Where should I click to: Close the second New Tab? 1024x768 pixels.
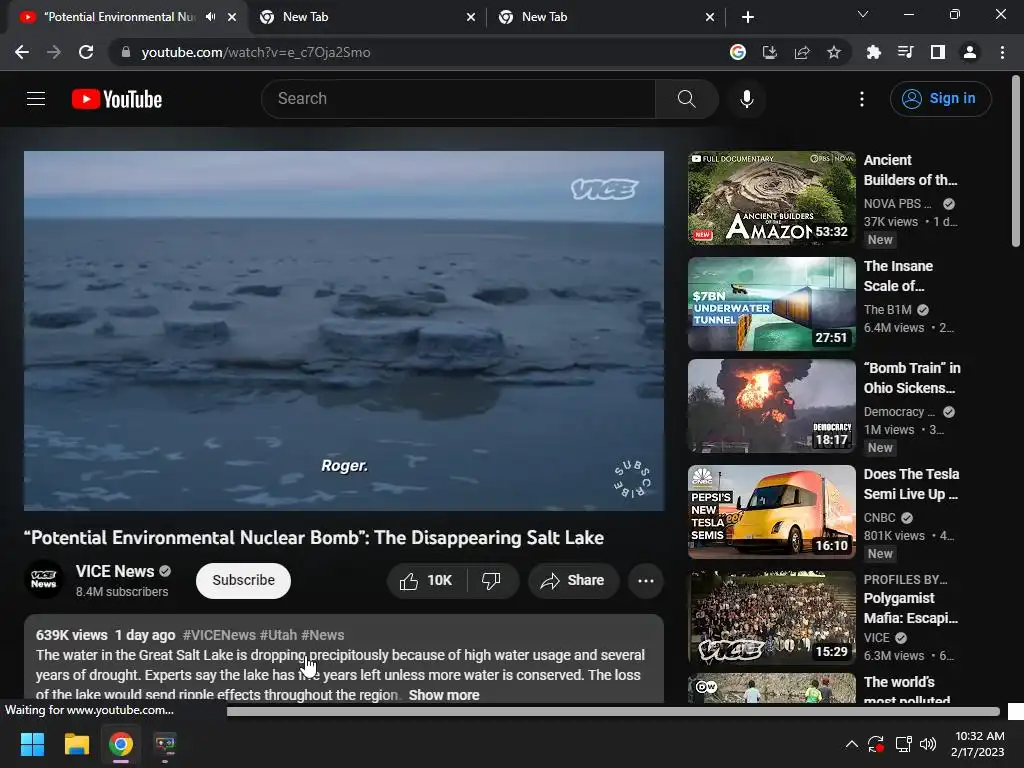[471, 17]
